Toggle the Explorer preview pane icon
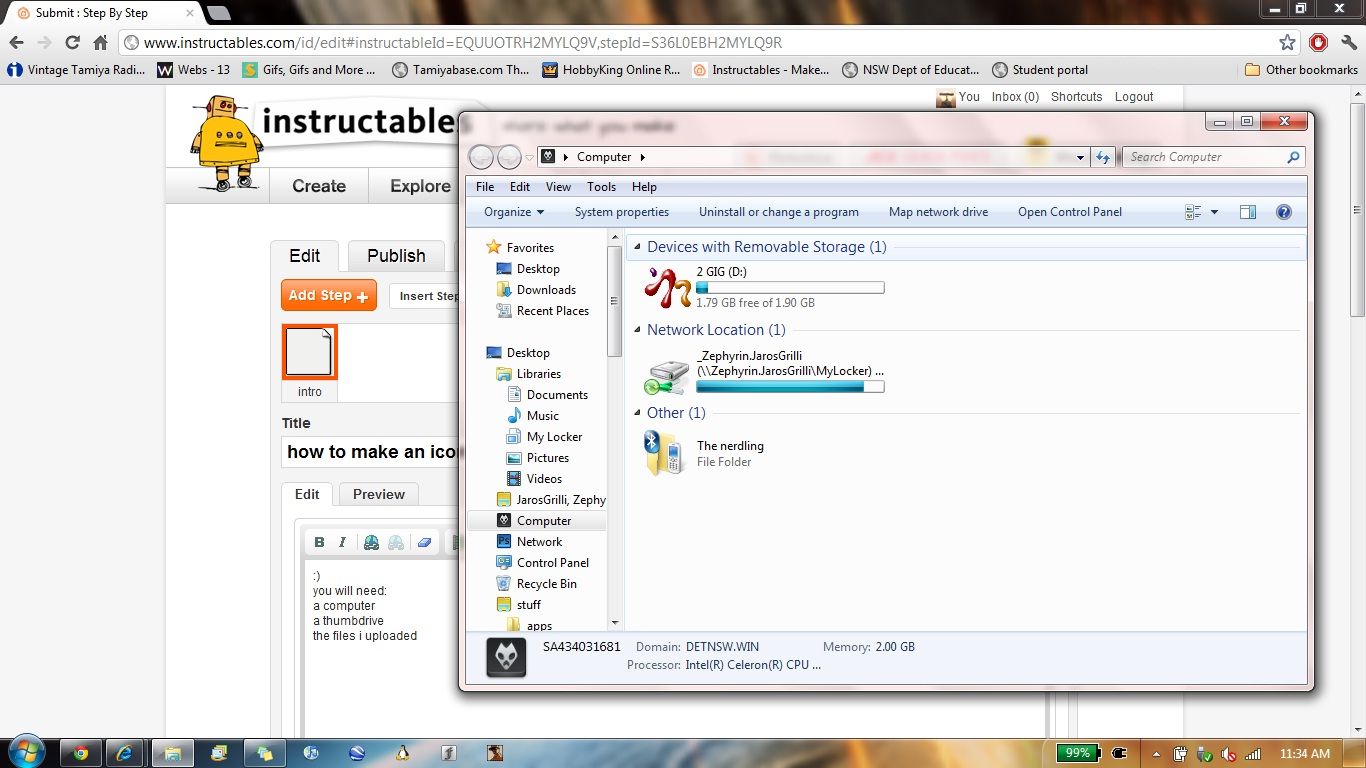The height and width of the screenshot is (768, 1366). [x=1247, y=212]
